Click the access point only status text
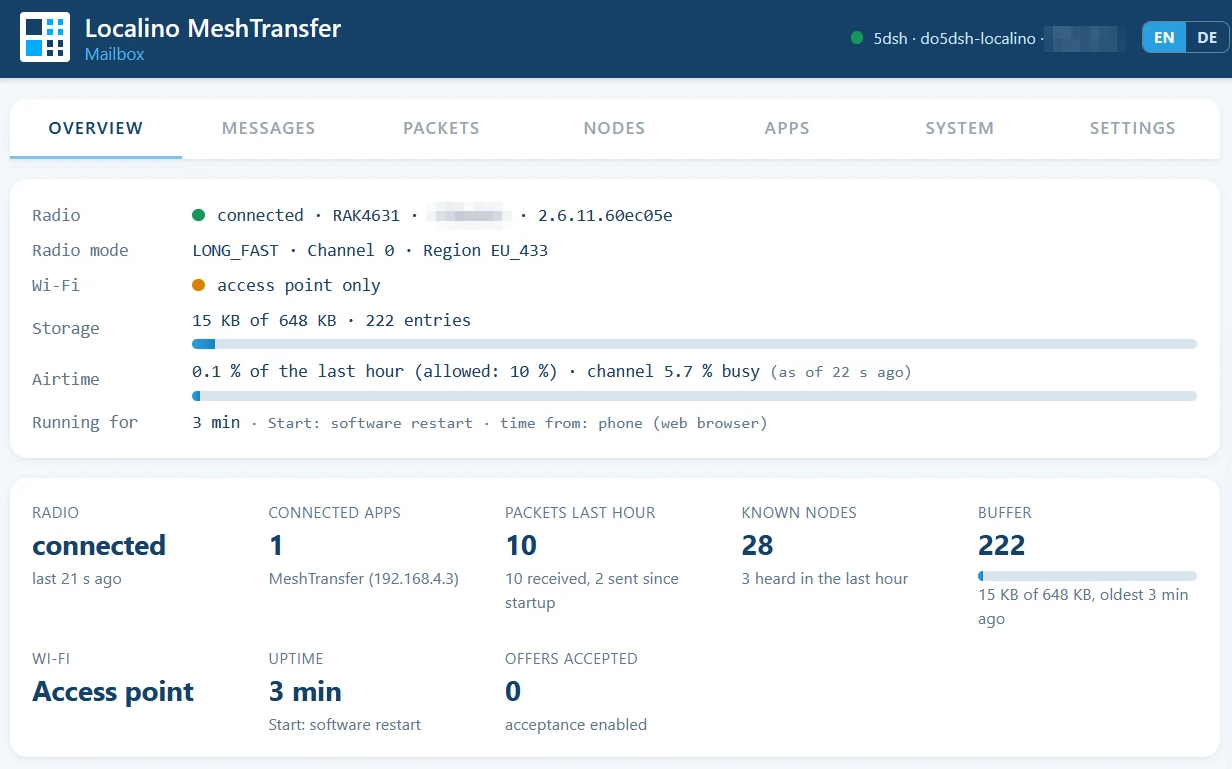The width and height of the screenshot is (1232, 769). 299,285
